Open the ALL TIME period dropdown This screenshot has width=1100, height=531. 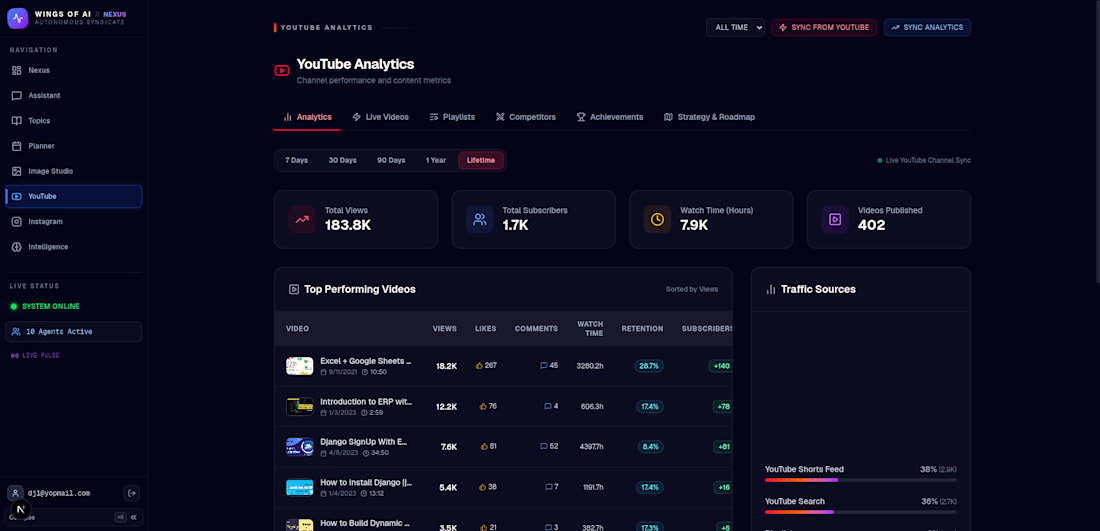(735, 27)
